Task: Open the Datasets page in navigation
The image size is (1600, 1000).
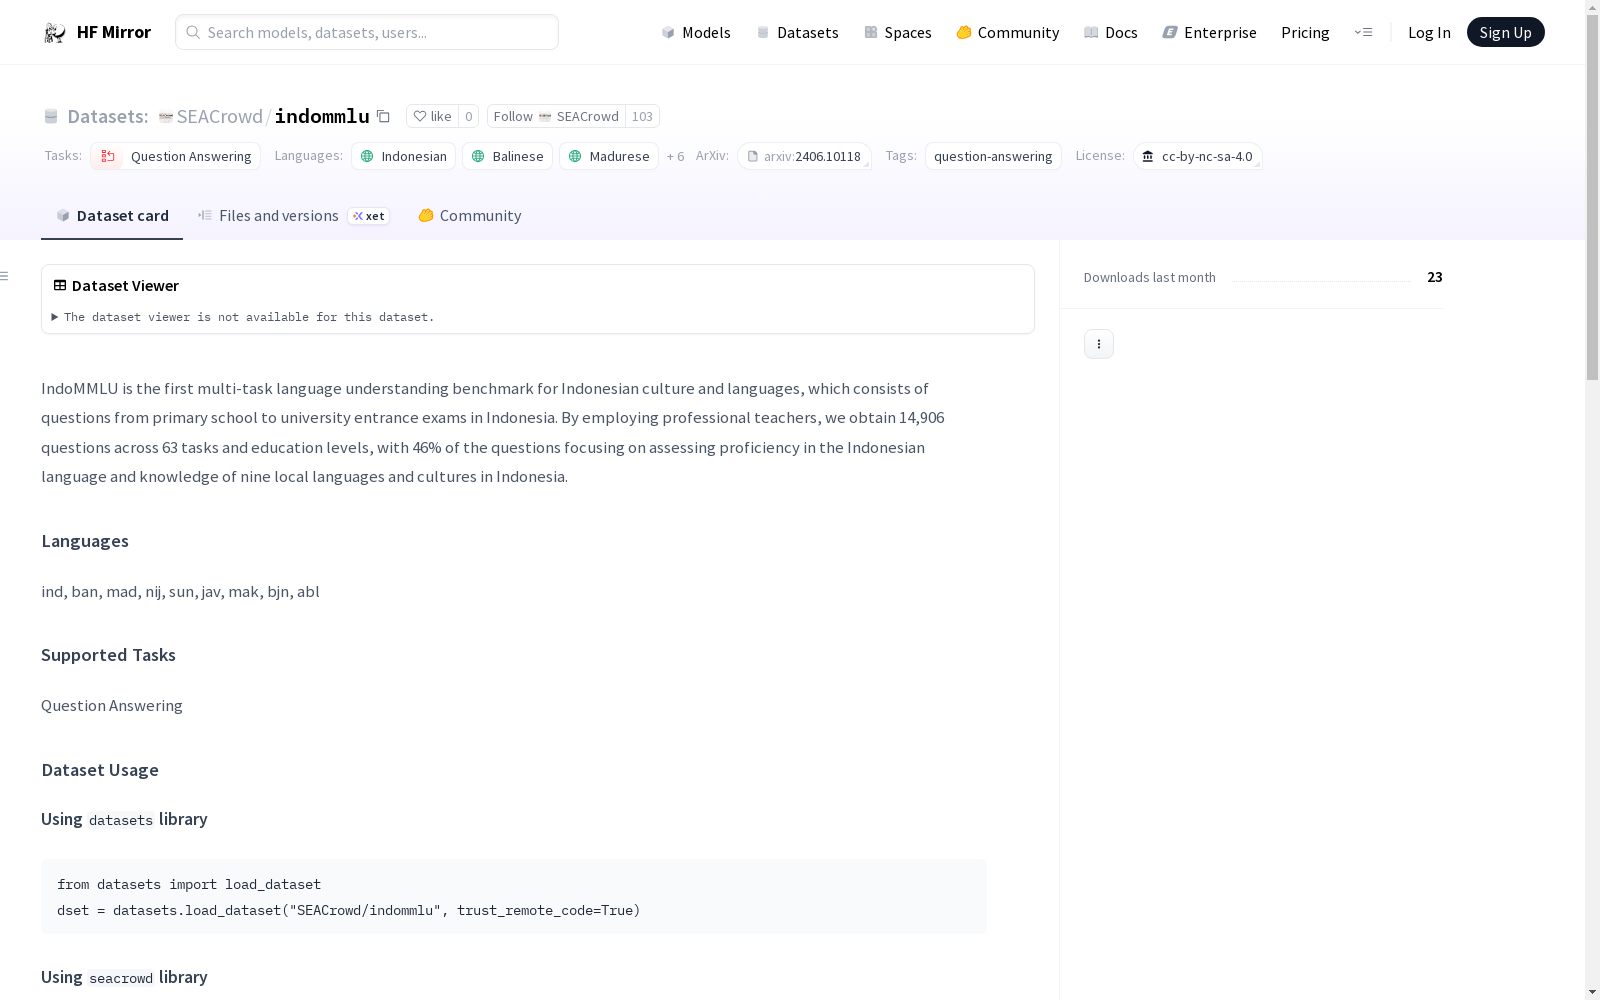Action: [x=797, y=32]
